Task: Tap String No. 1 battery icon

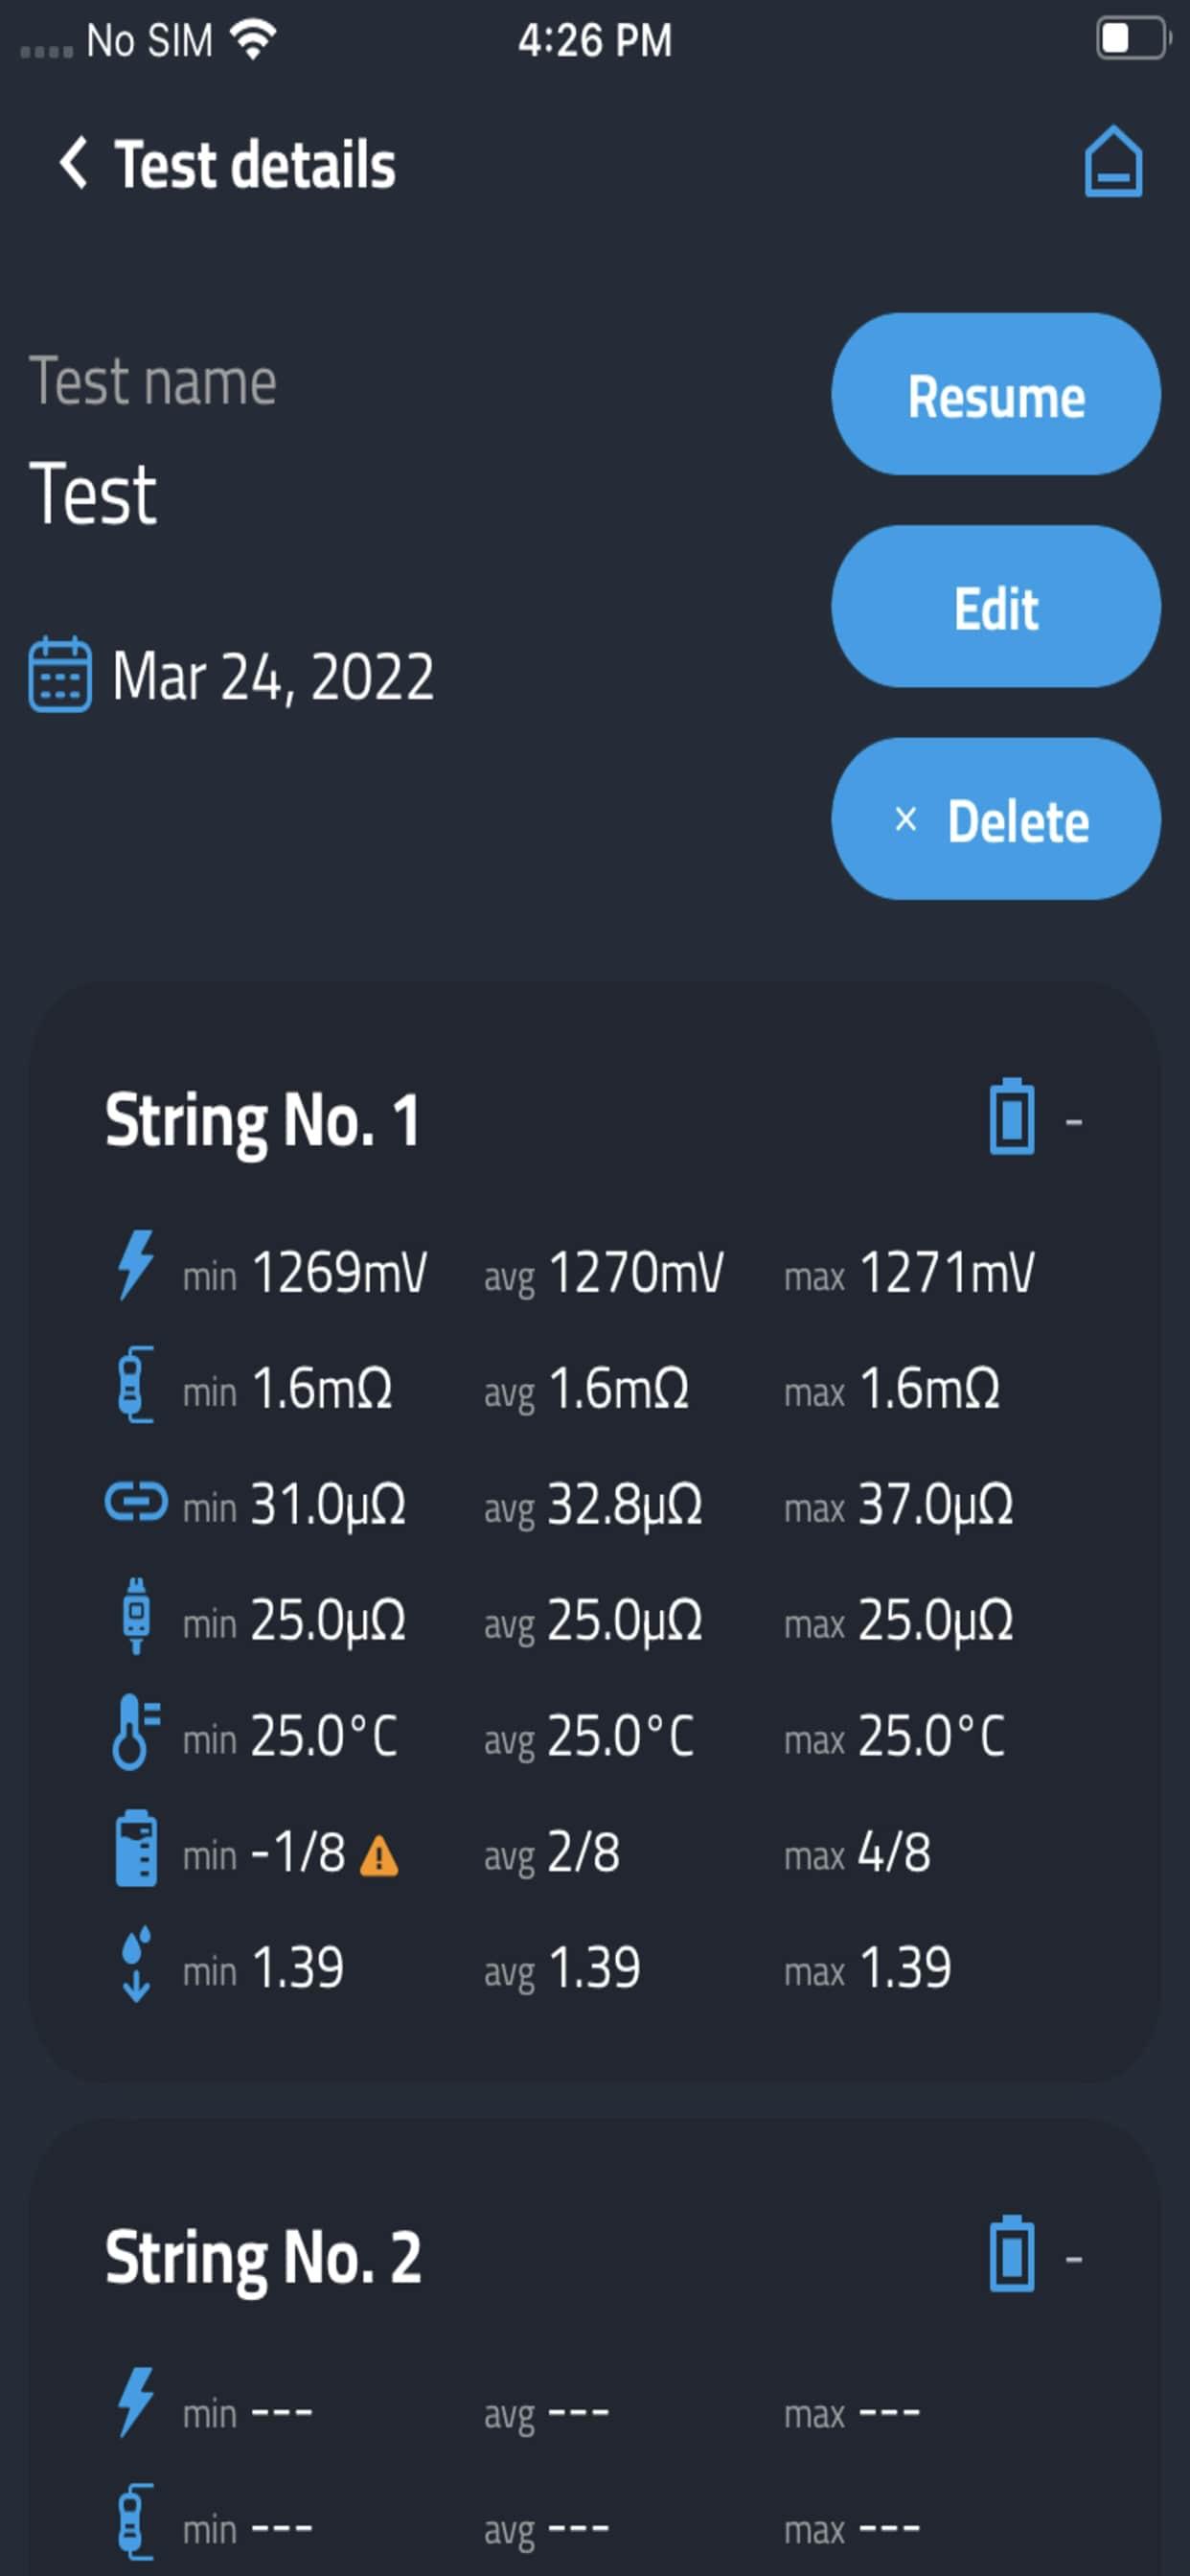Action: 1011,1117
